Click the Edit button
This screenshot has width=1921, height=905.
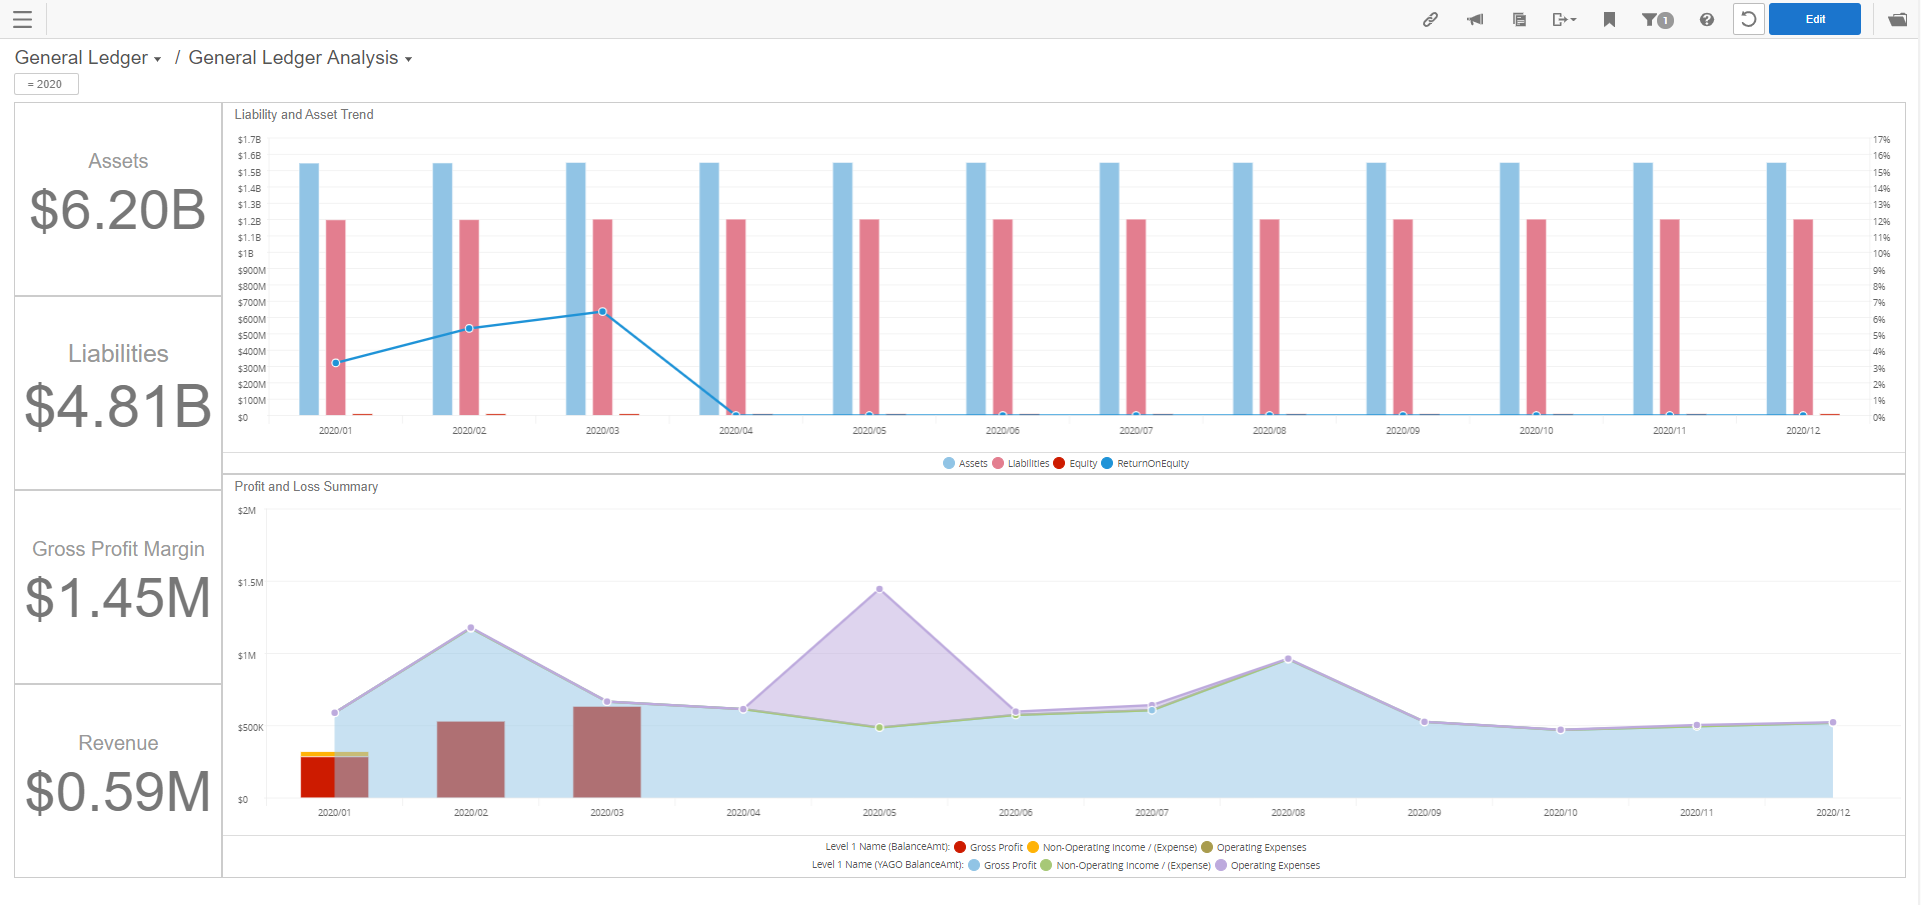[1813, 19]
